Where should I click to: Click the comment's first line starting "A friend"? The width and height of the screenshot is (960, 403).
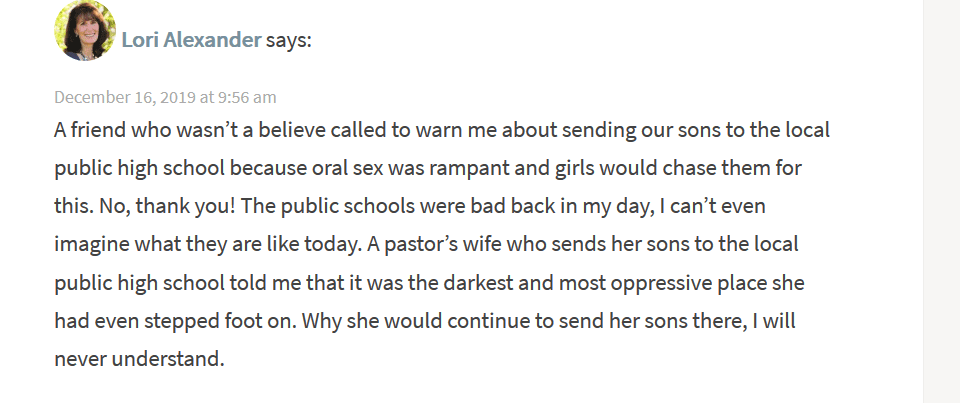pos(442,130)
